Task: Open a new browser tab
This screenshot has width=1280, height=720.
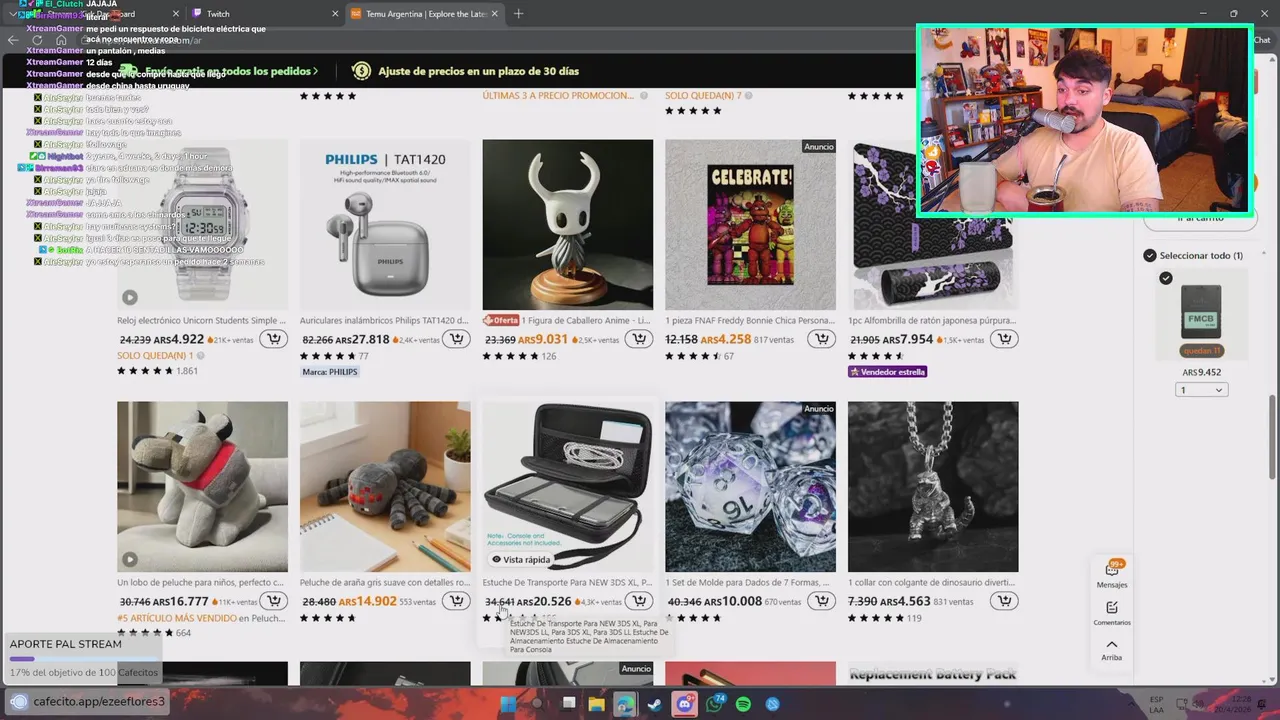Action: 518,14
